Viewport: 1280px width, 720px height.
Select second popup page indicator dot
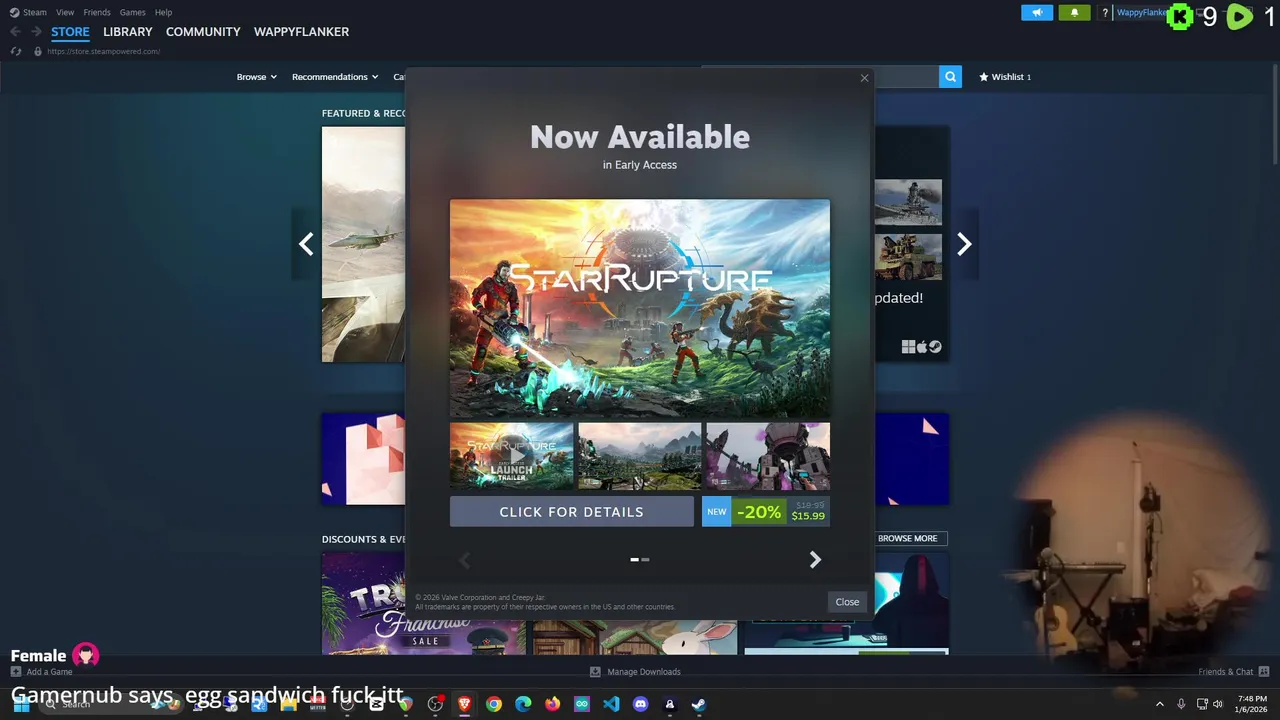pos(646,560)
